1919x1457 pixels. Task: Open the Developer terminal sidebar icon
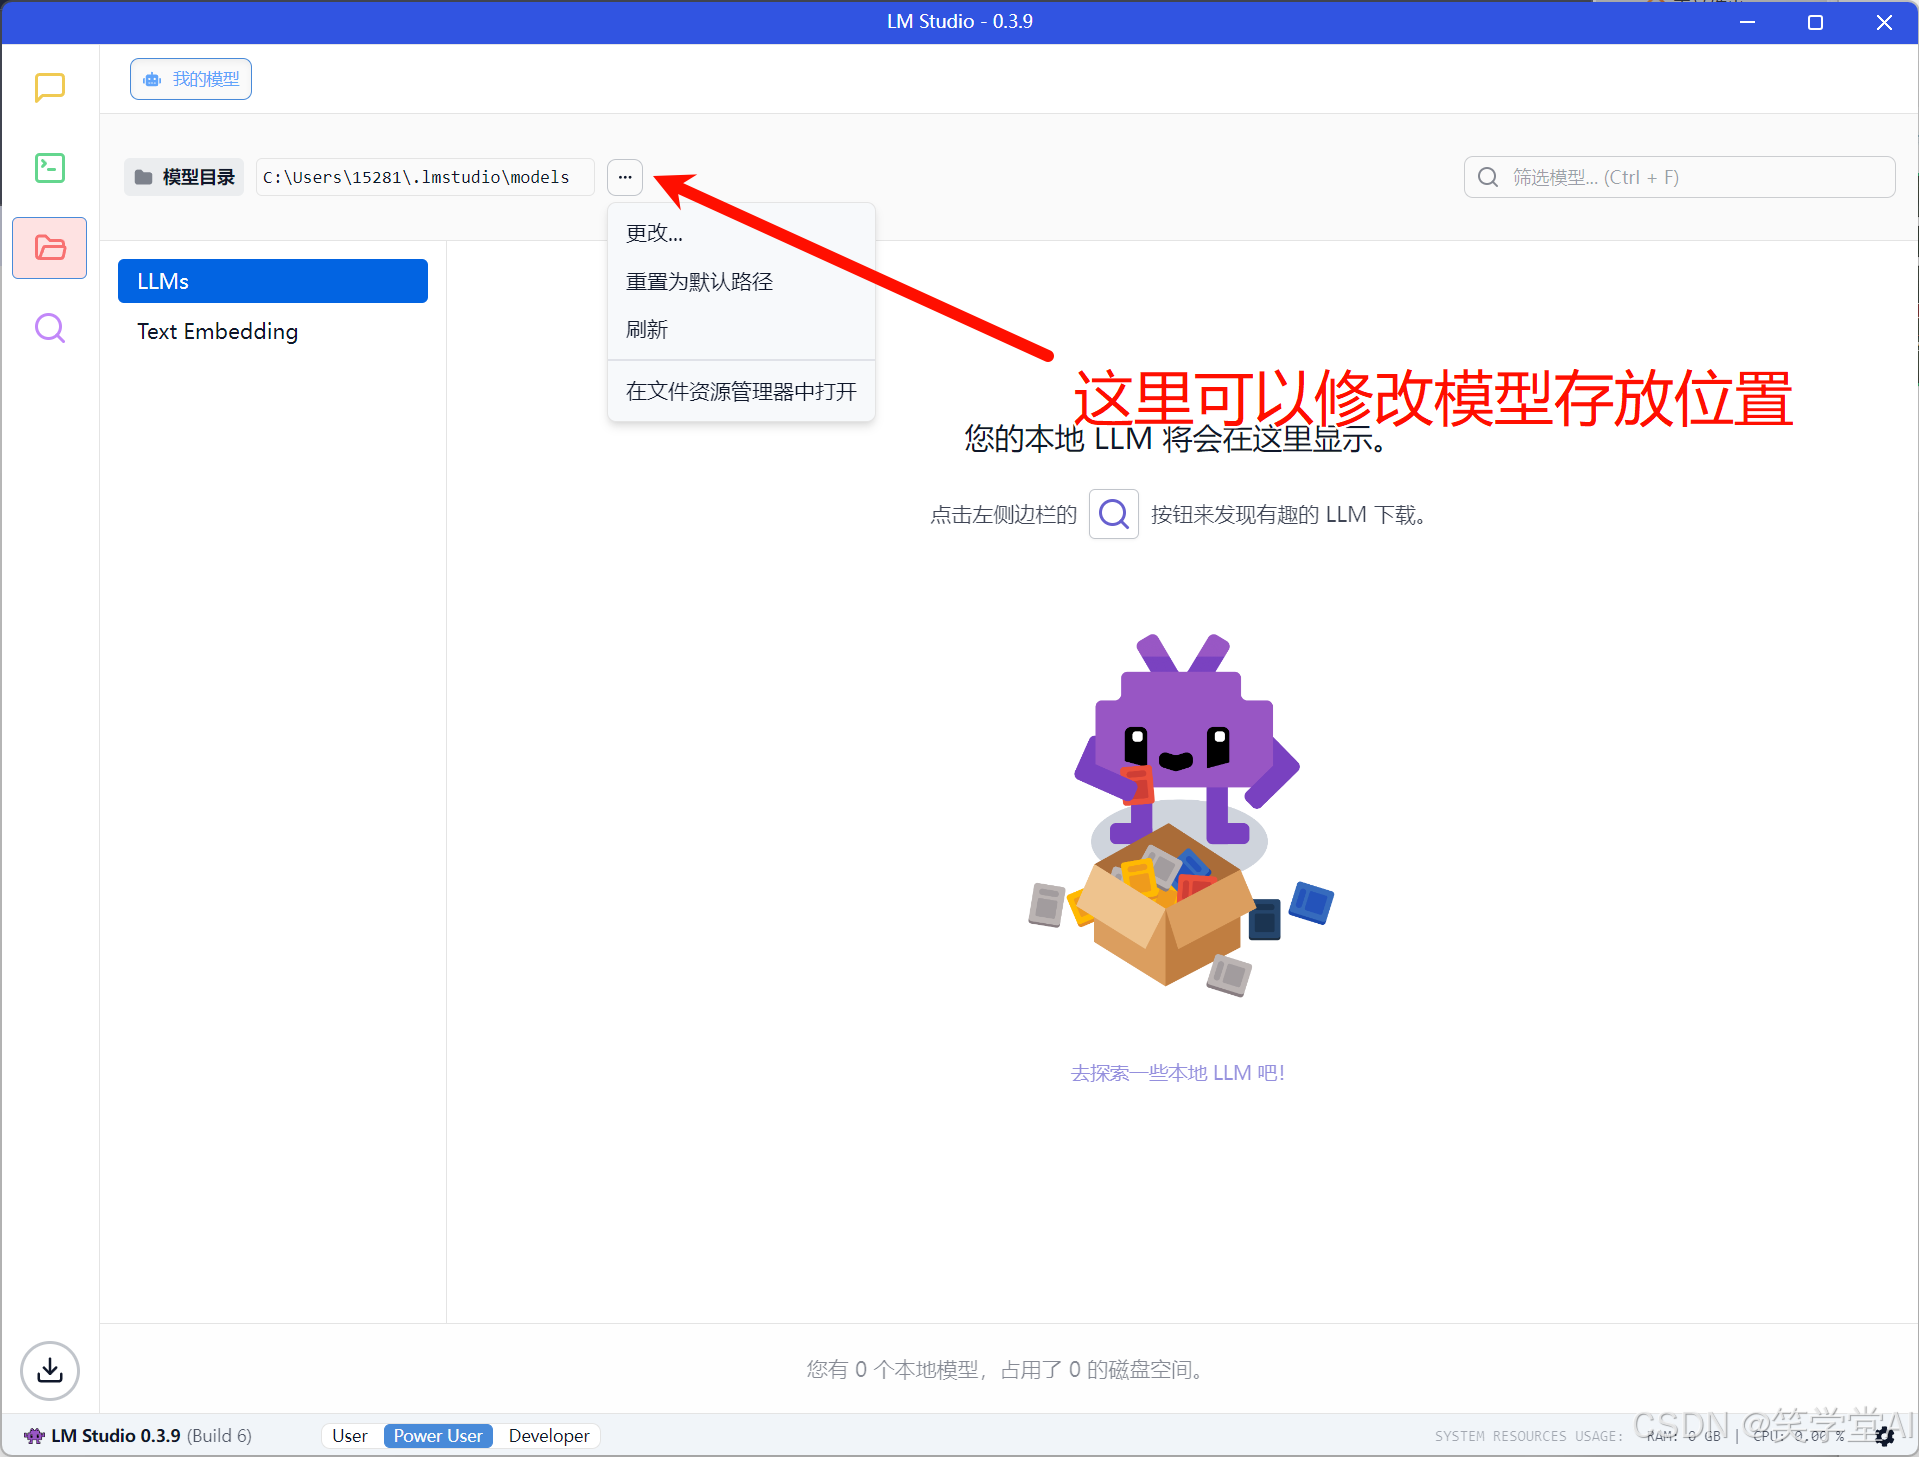pyautogui.click(x=50, y=168)
